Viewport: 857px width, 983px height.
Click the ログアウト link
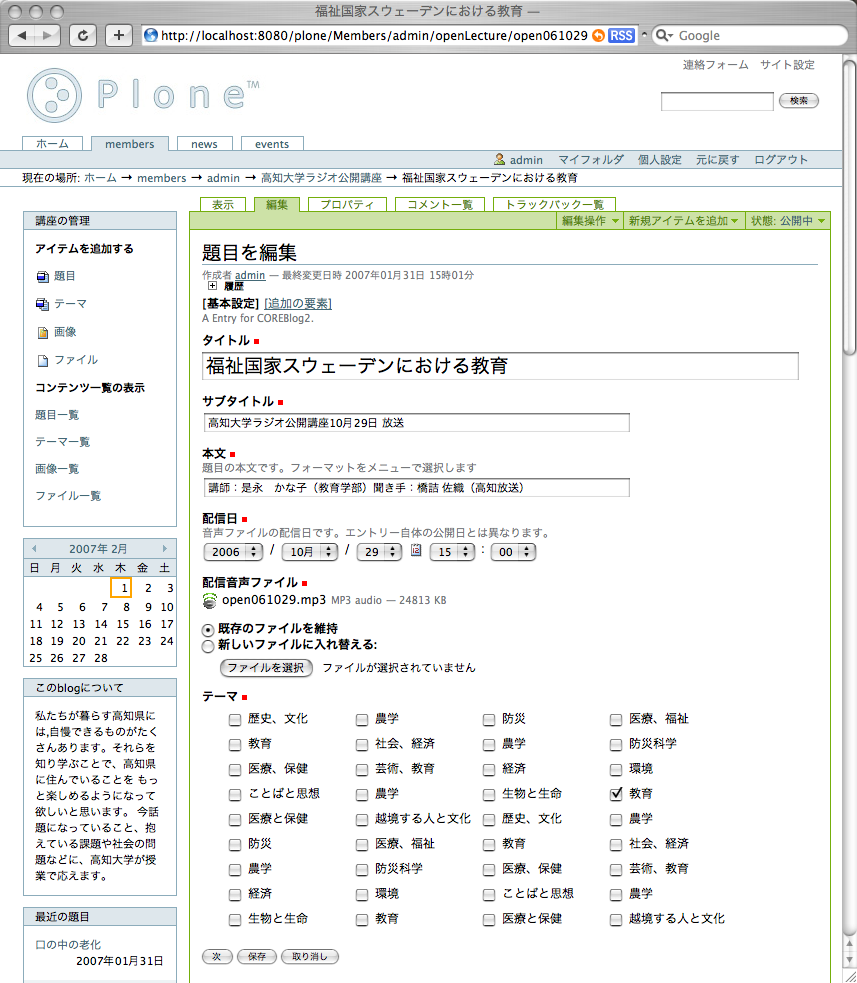(x=781, y=159)
